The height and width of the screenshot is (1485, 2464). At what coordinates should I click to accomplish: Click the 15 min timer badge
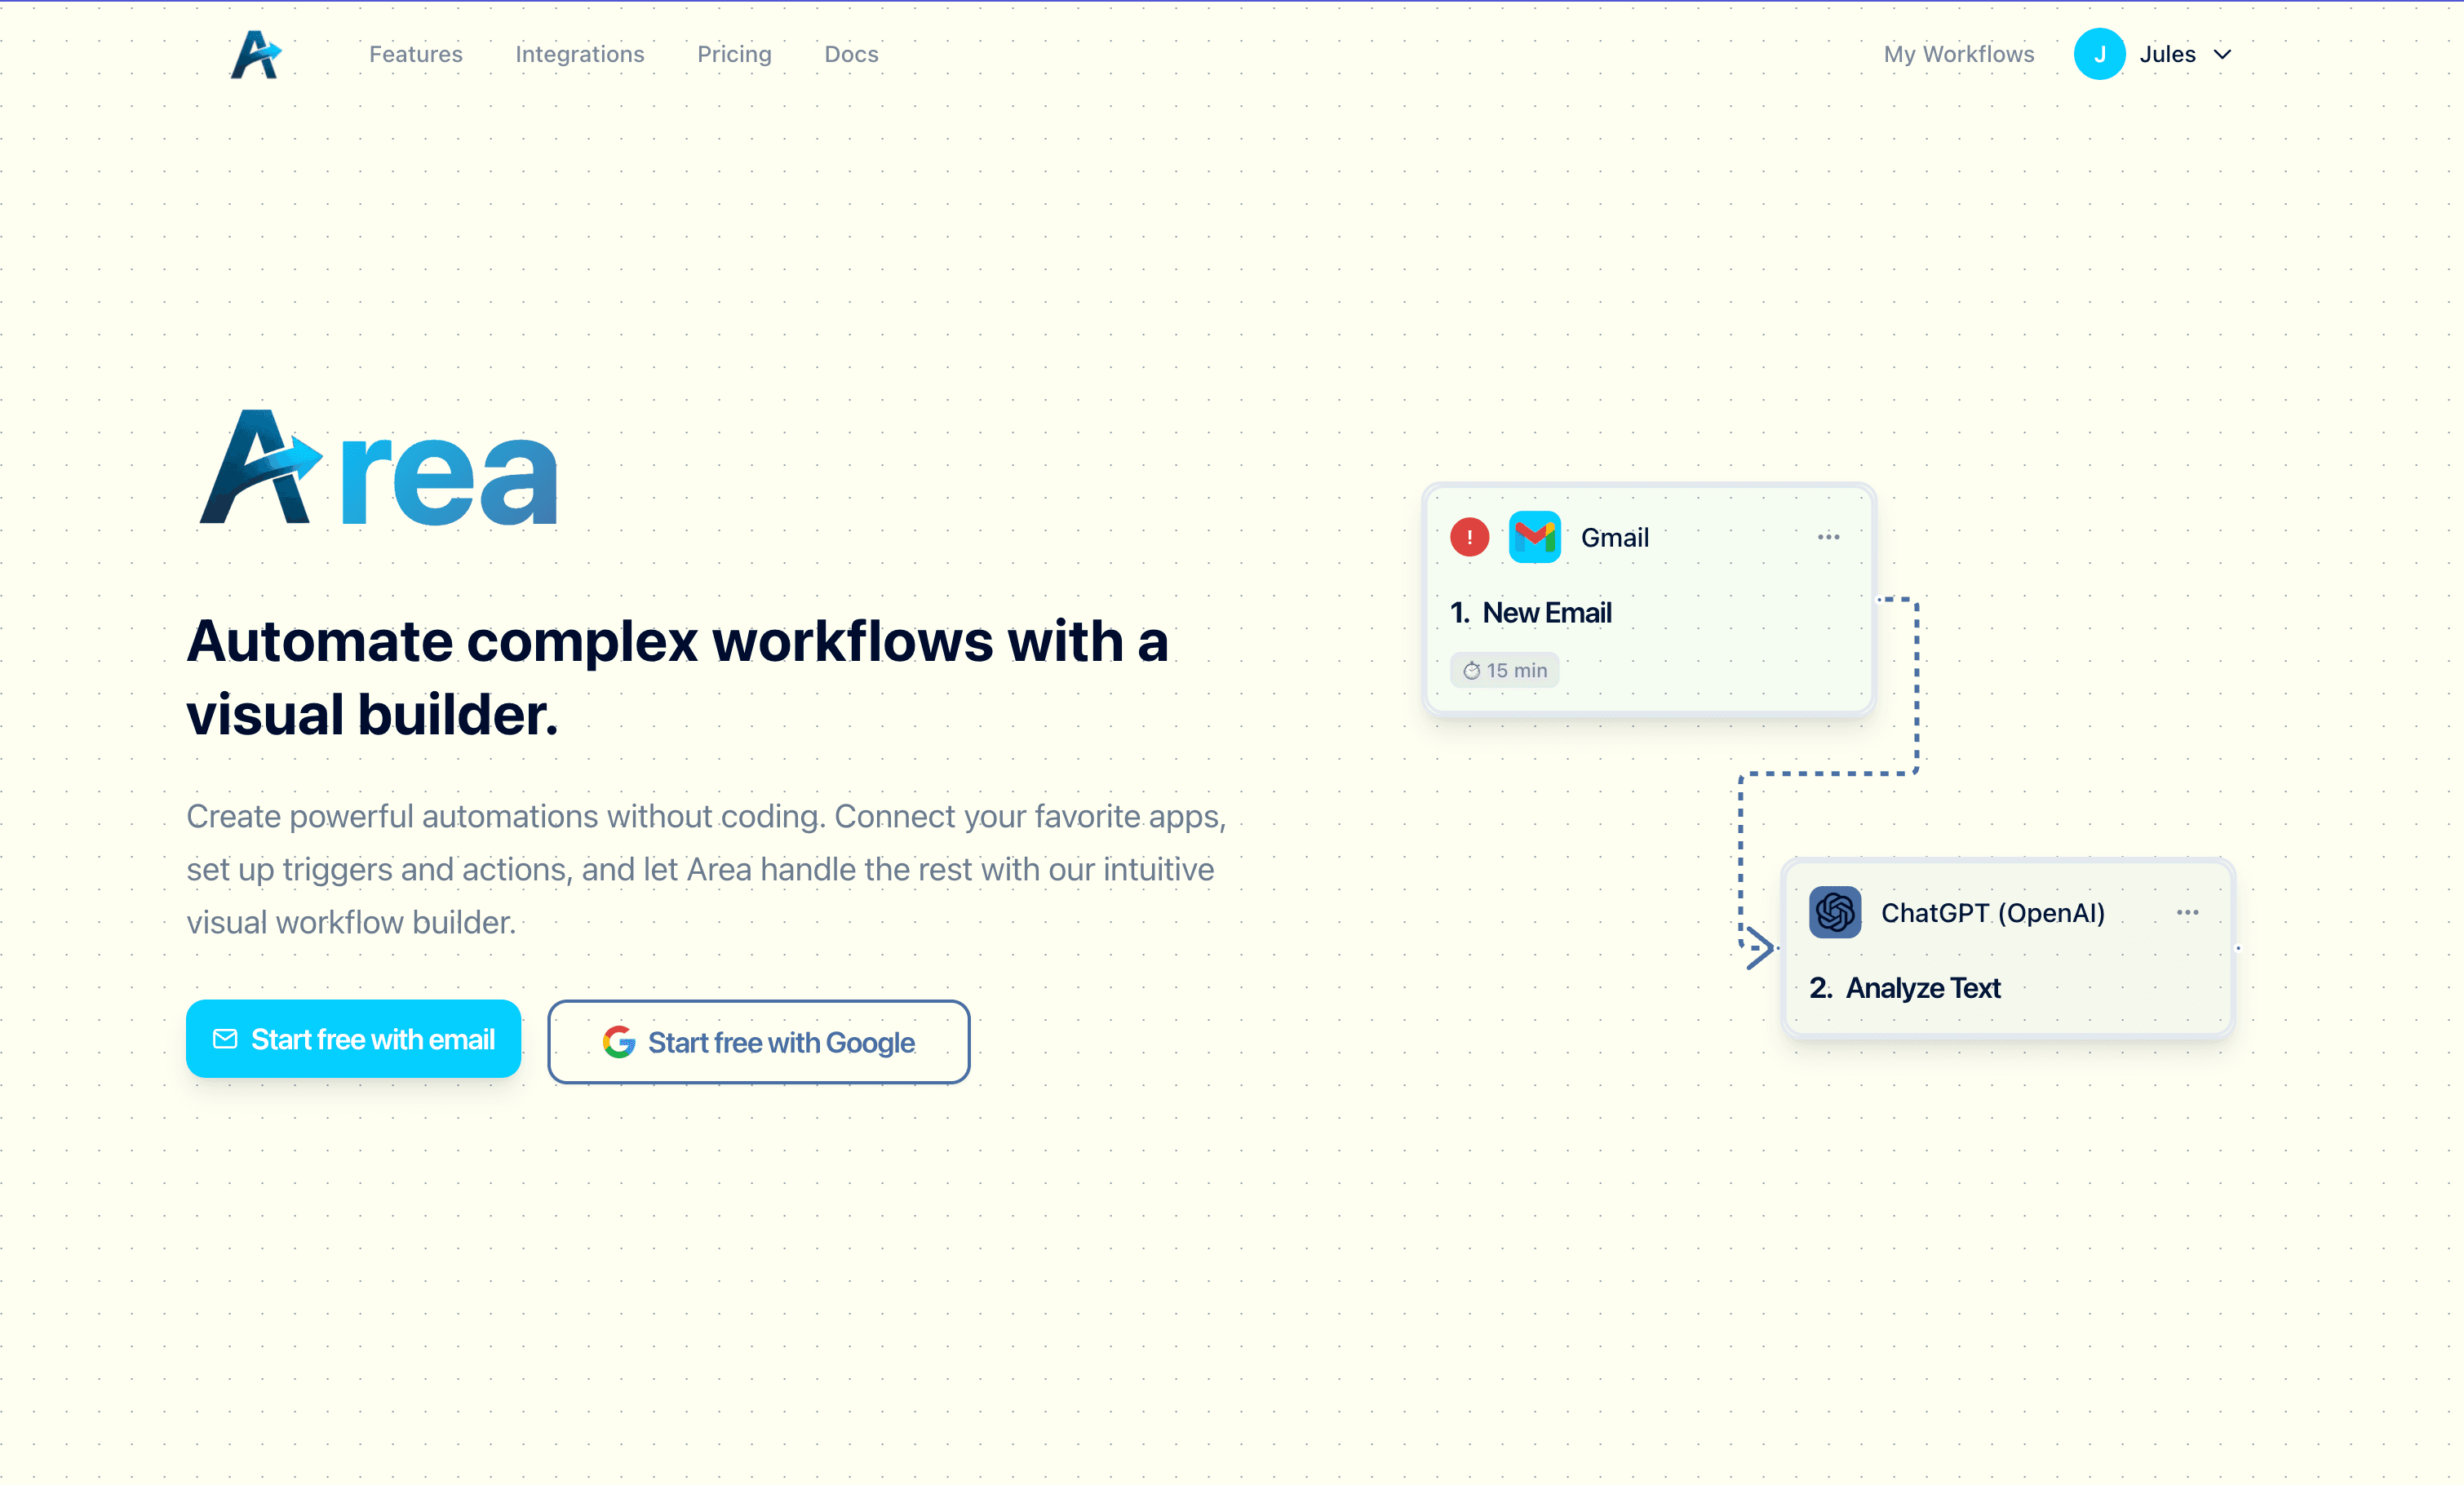pos(1504,670)
